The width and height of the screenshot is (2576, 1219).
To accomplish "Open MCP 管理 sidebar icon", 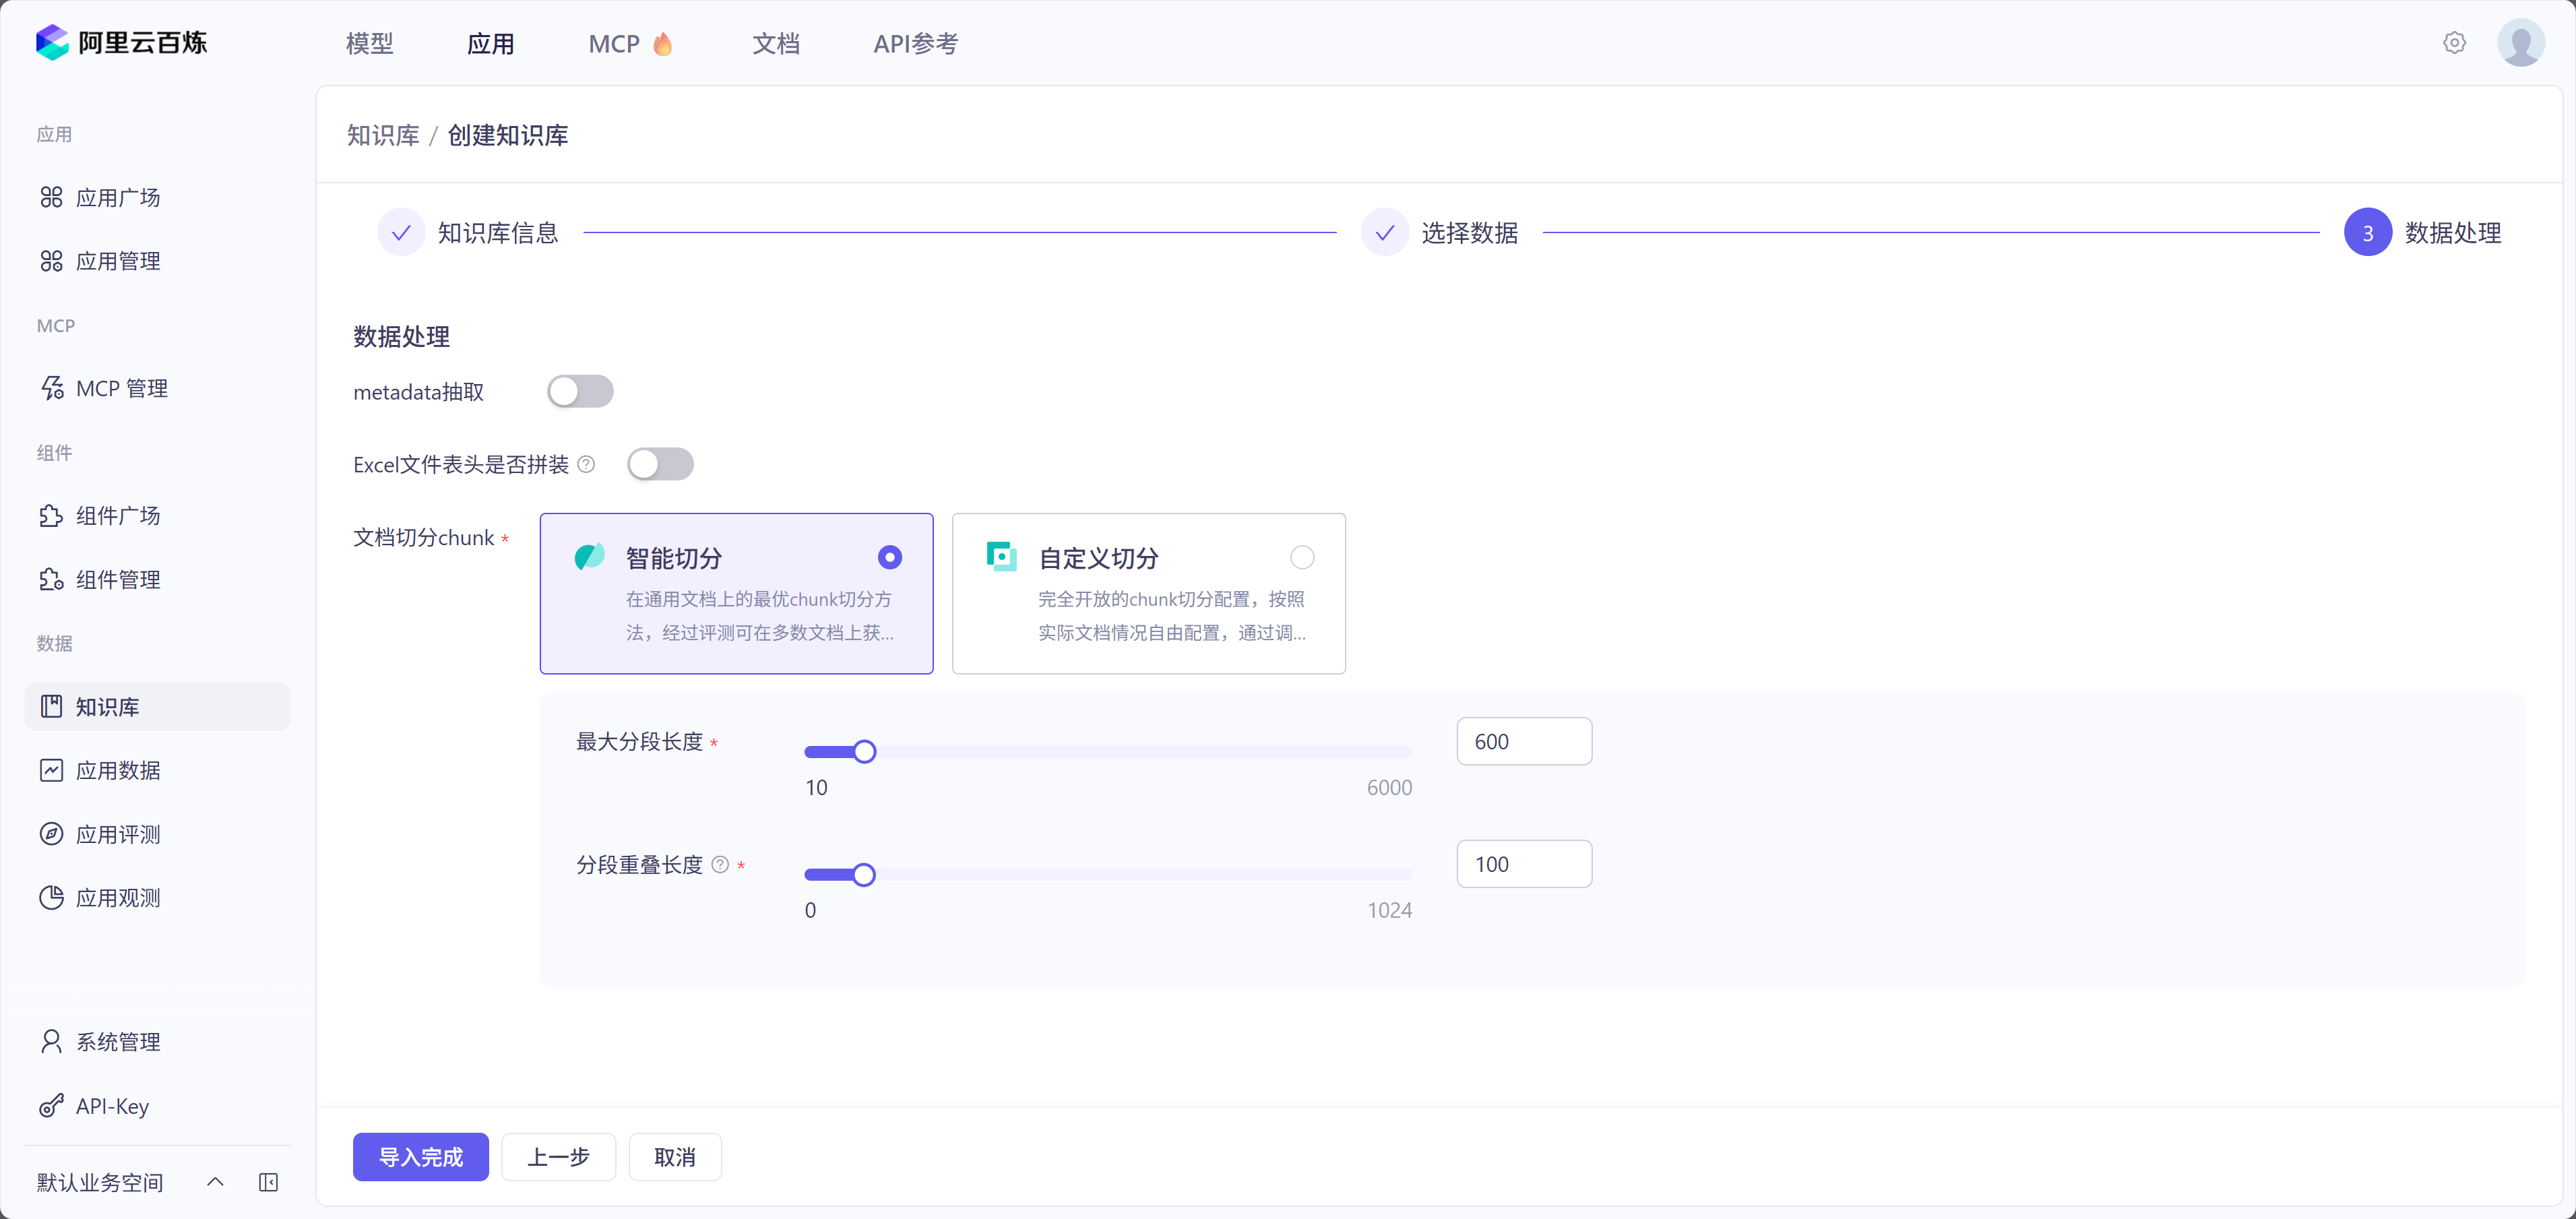I will [x=52, y=388].
